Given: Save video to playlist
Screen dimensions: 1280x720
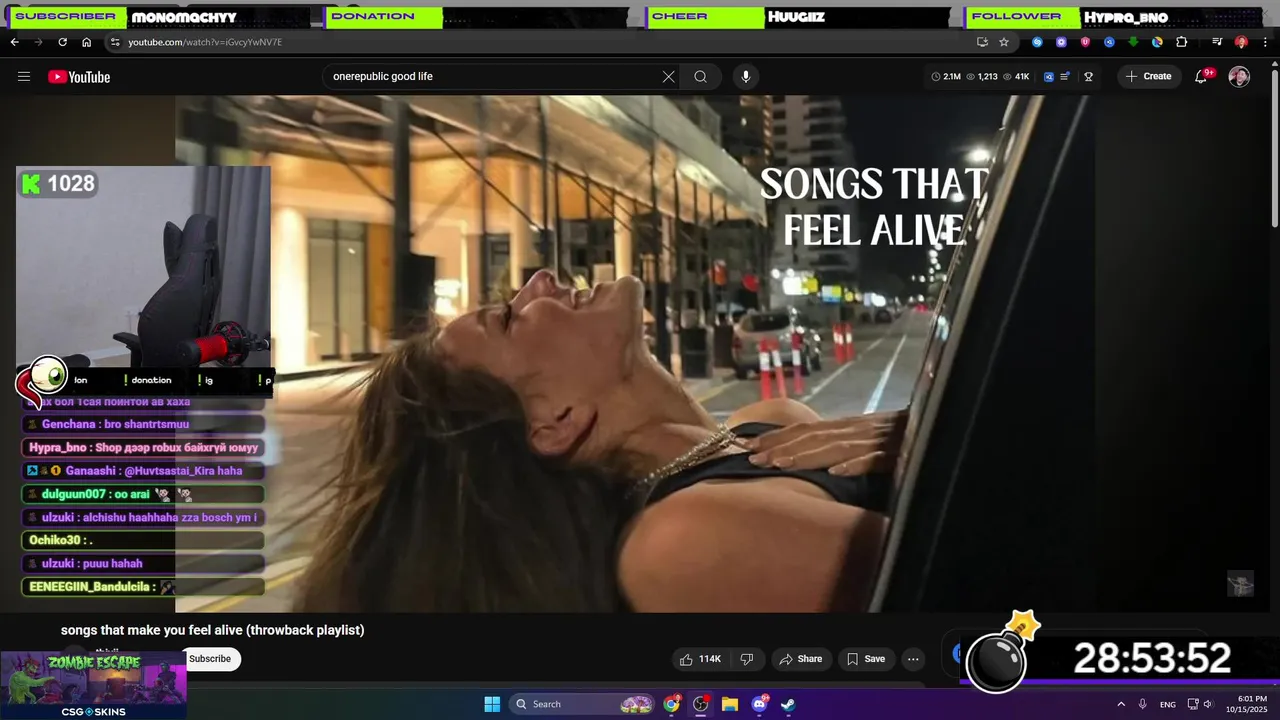Looking at the screenshot, I should pos(866,659).
